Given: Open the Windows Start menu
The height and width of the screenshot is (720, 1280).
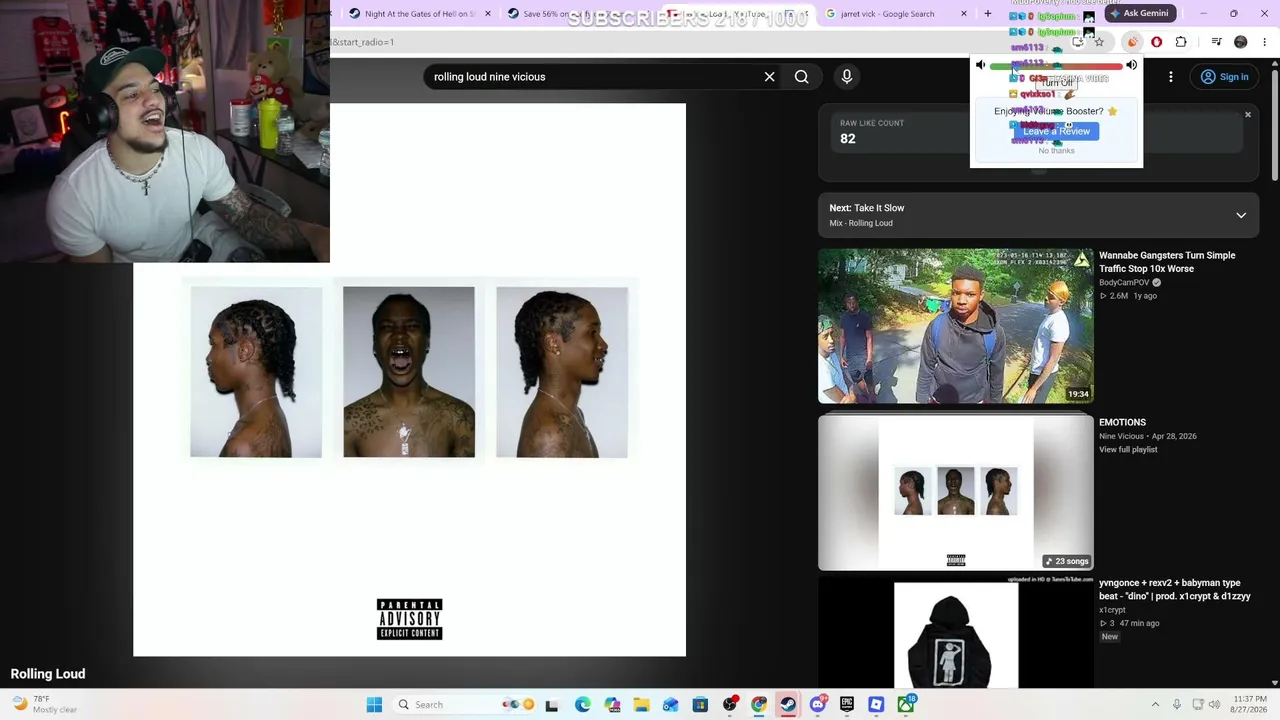Looking at the screenshot, I should point(374,704).
